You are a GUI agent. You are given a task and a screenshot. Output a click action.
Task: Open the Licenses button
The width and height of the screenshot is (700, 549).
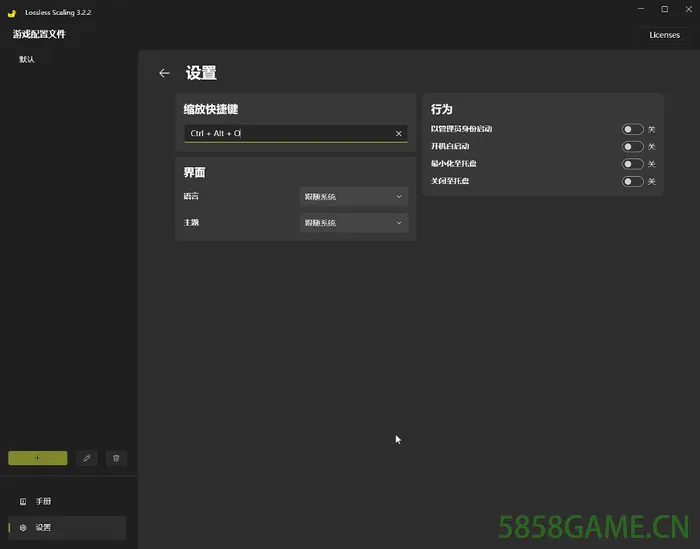[664, 35]
